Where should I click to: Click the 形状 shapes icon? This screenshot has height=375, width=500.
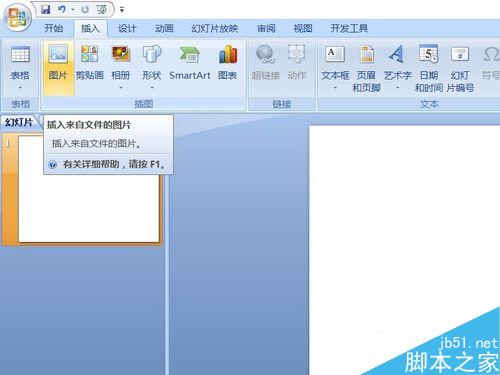coord(152,54)
